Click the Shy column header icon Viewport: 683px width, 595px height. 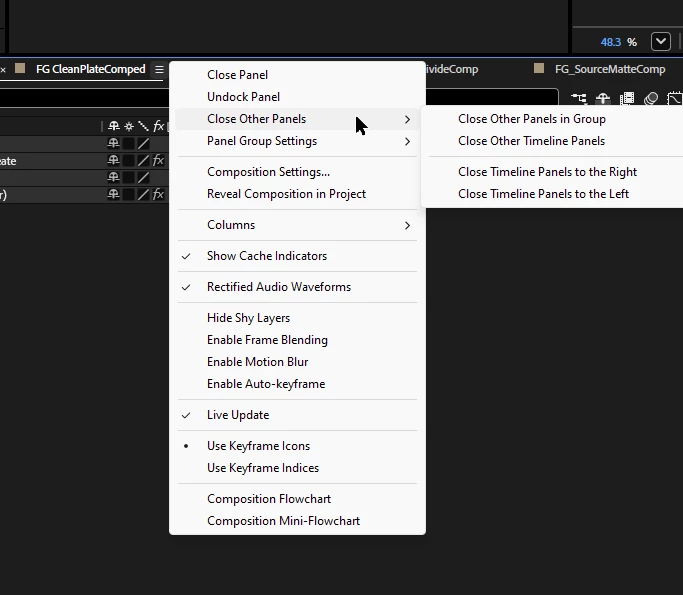pos(114,126)
